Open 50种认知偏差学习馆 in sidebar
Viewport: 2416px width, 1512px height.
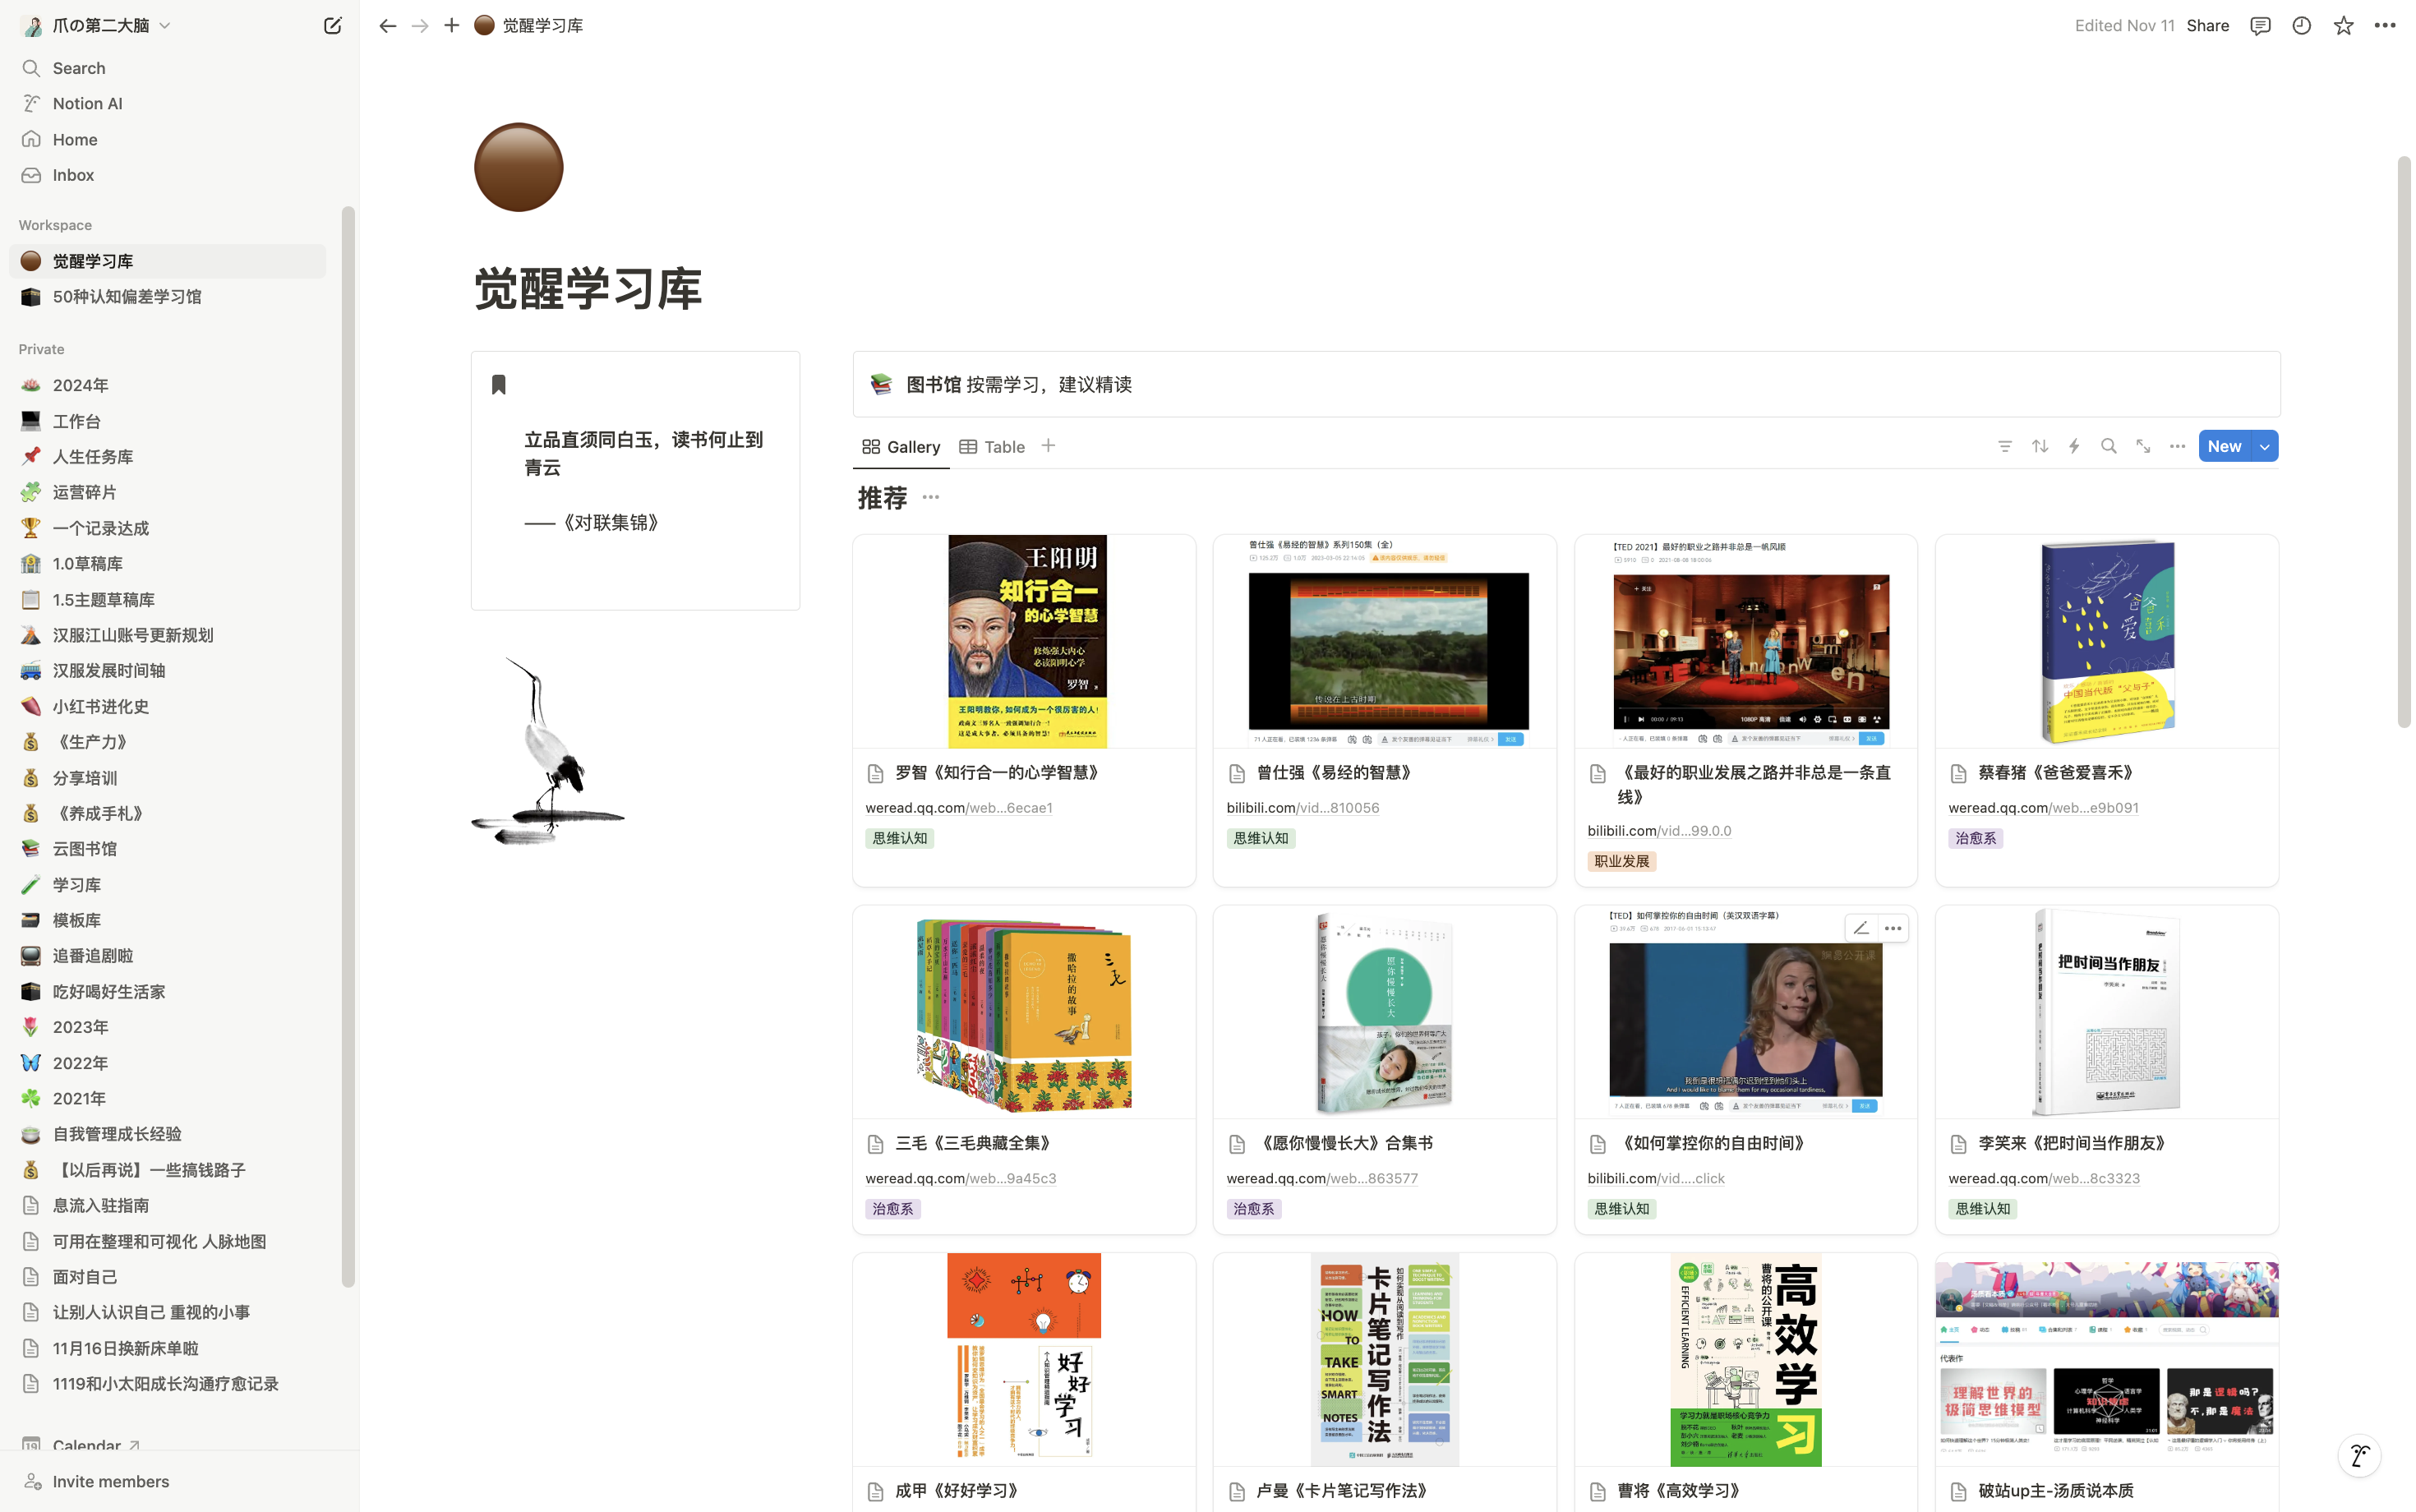[x=127, y=297]
